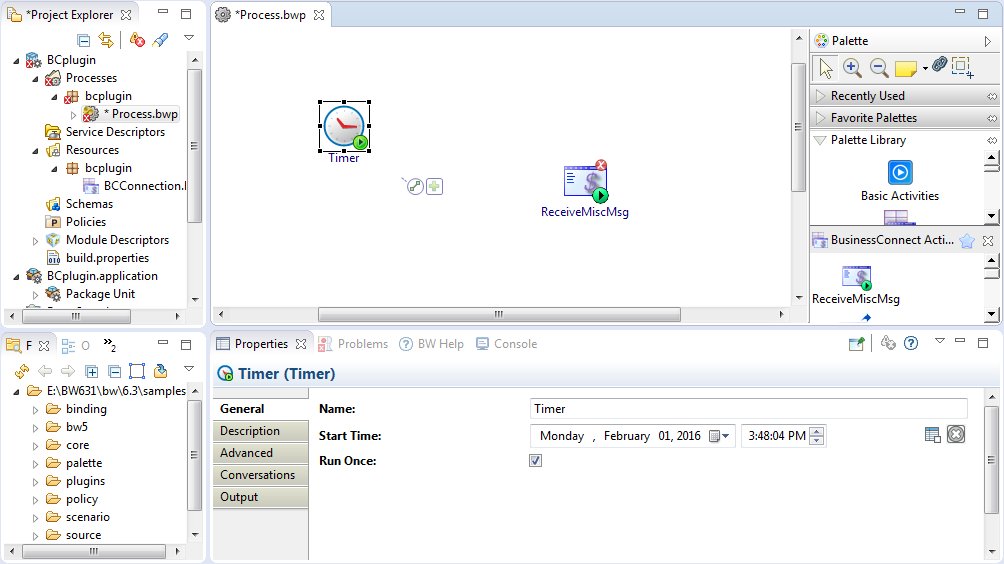1004x564 pixels.
Task: Switch to the Outline view tab
Action: point(76,346)
